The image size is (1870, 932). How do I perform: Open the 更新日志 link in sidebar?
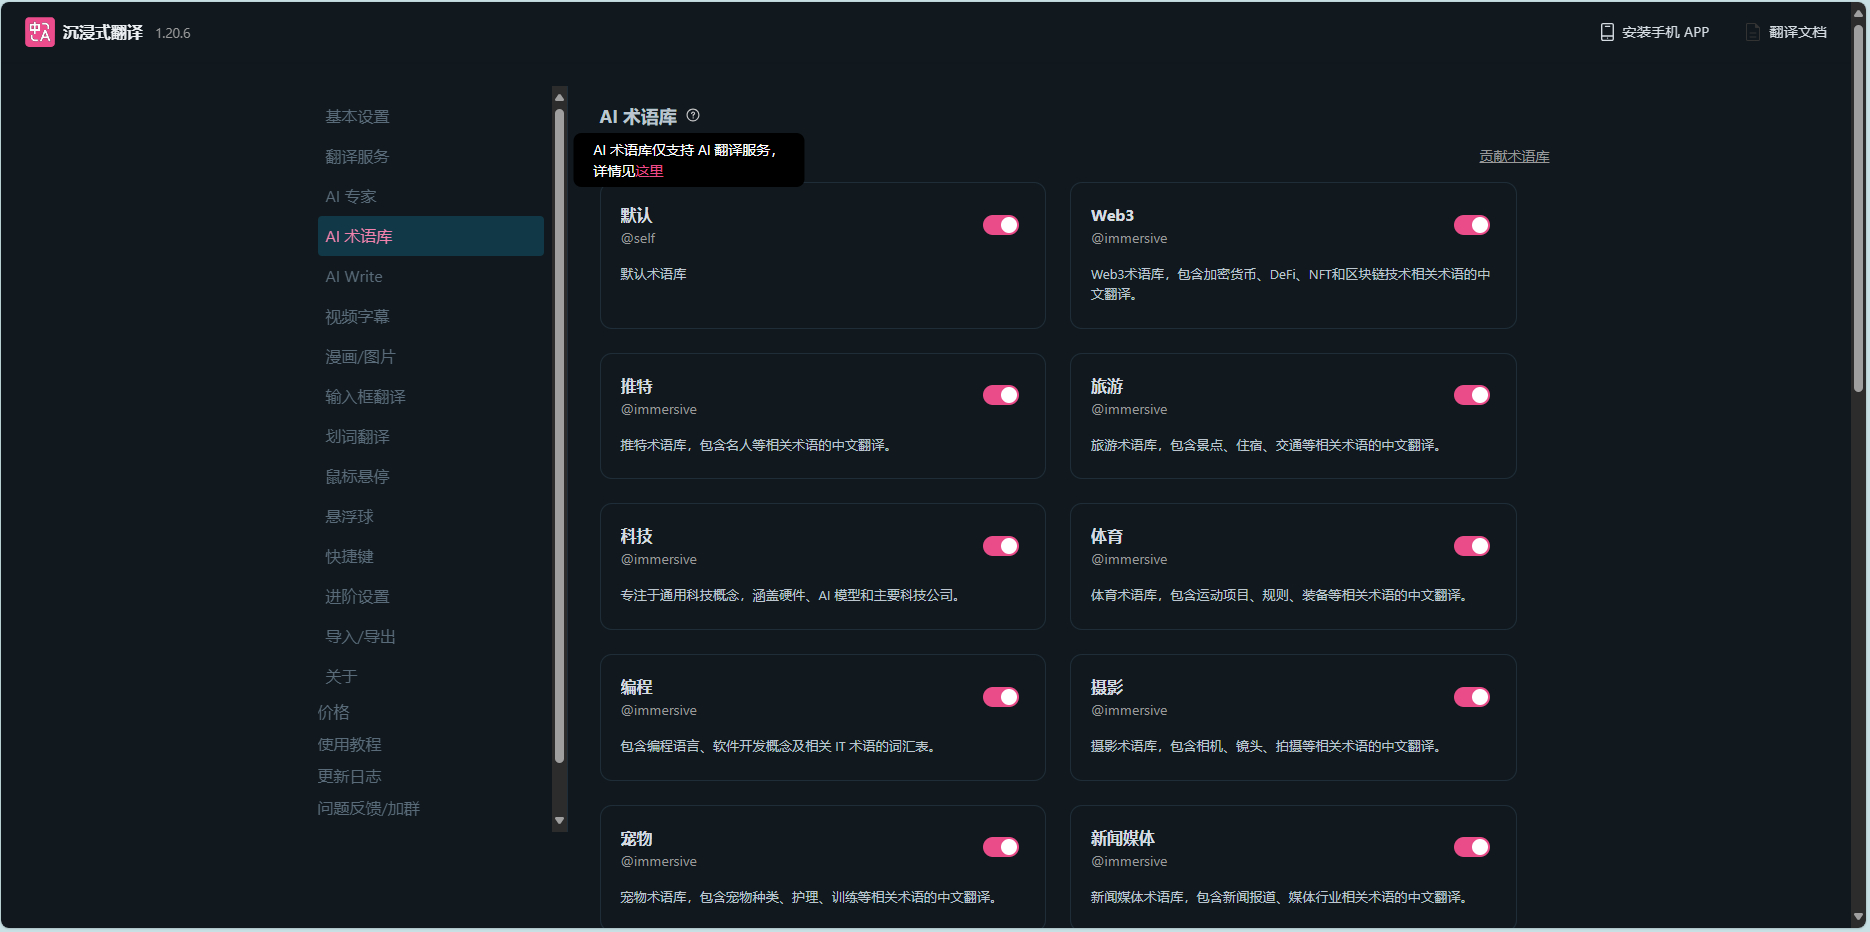[349, 777]
